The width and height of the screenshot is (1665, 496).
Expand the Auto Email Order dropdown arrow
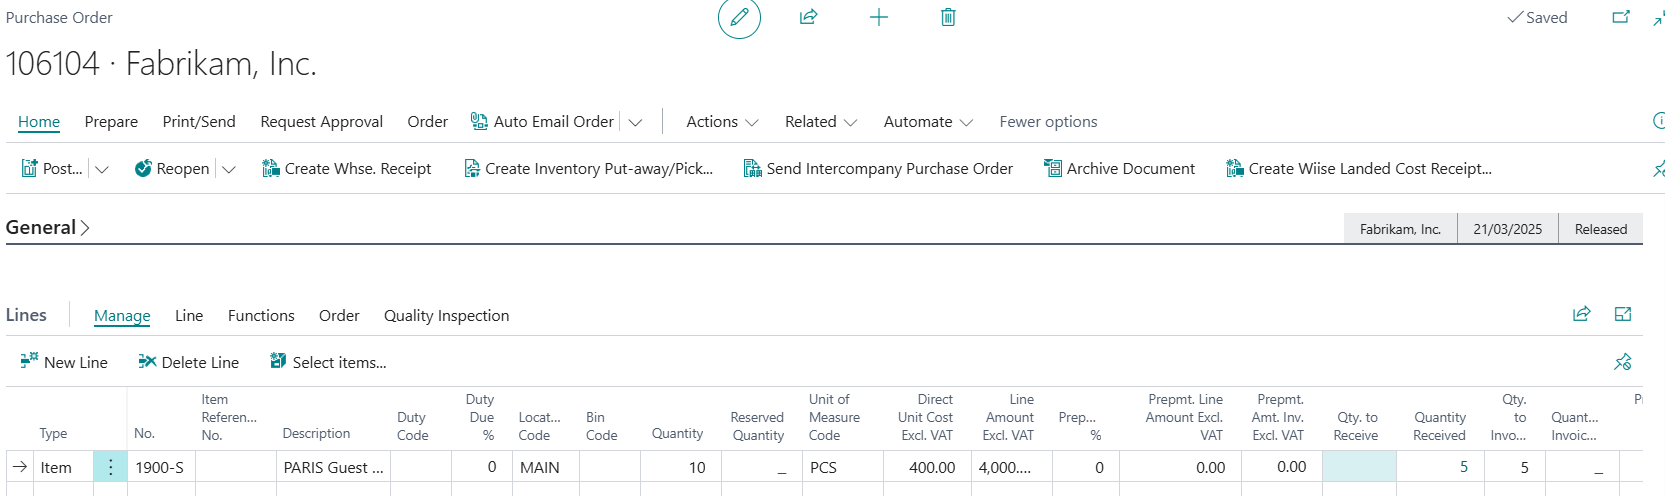point(635,122)
